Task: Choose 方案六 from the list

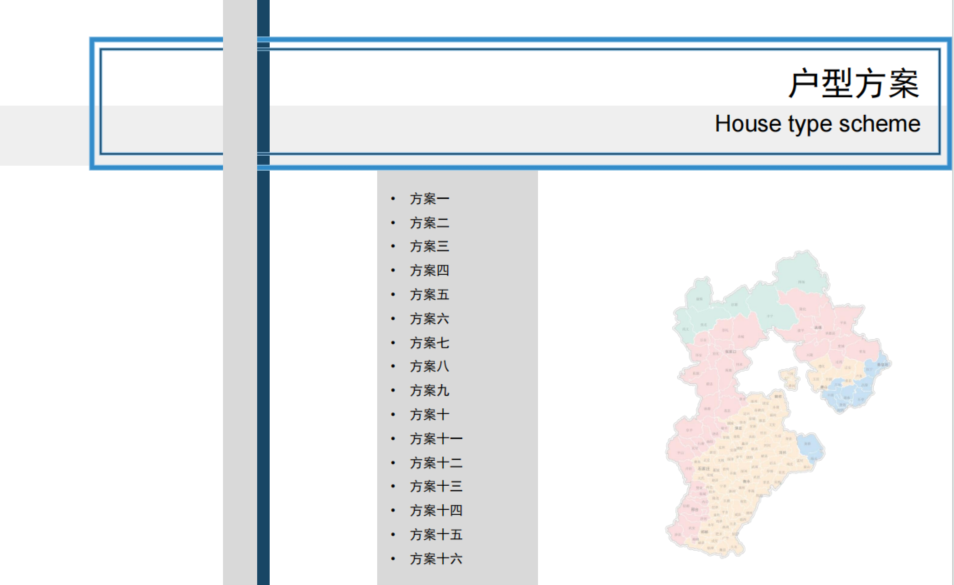Action: [429, 319]
